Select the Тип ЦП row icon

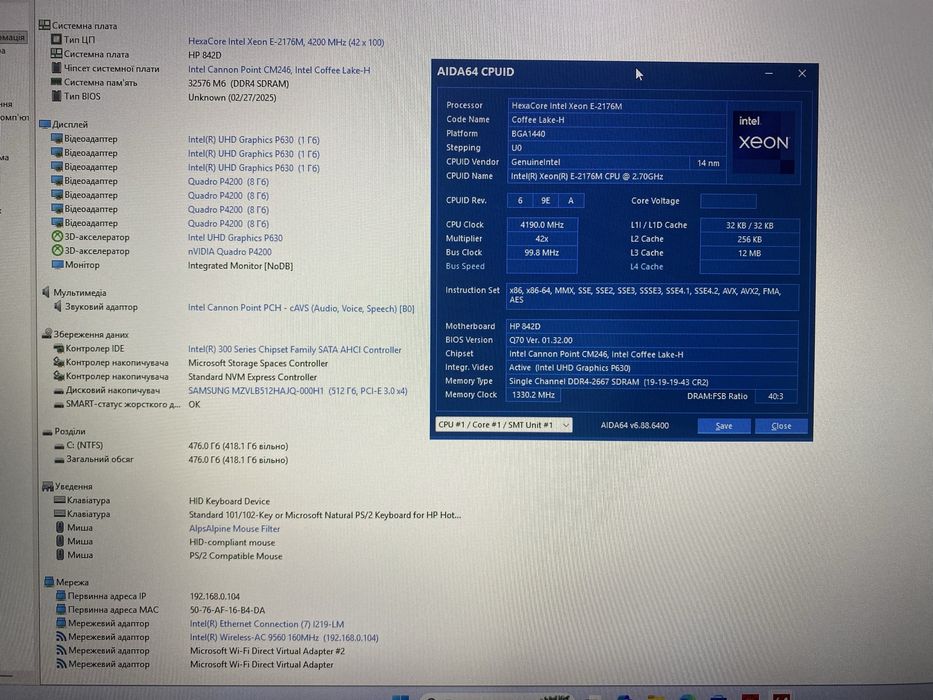tap(56, 39)
